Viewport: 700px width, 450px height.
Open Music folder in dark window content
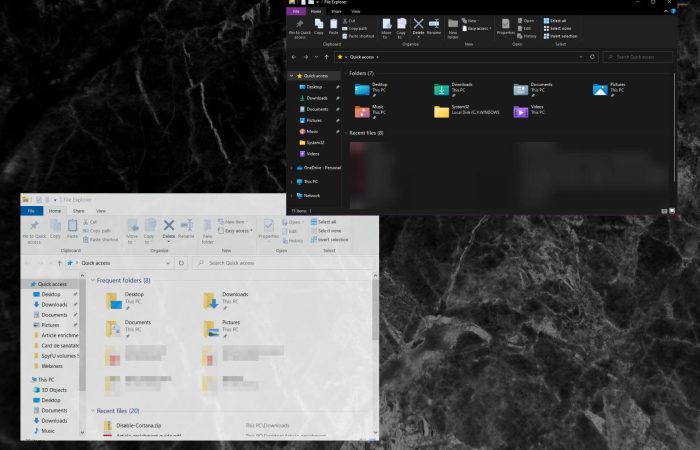pyautogui.click(x=370, y=112)
